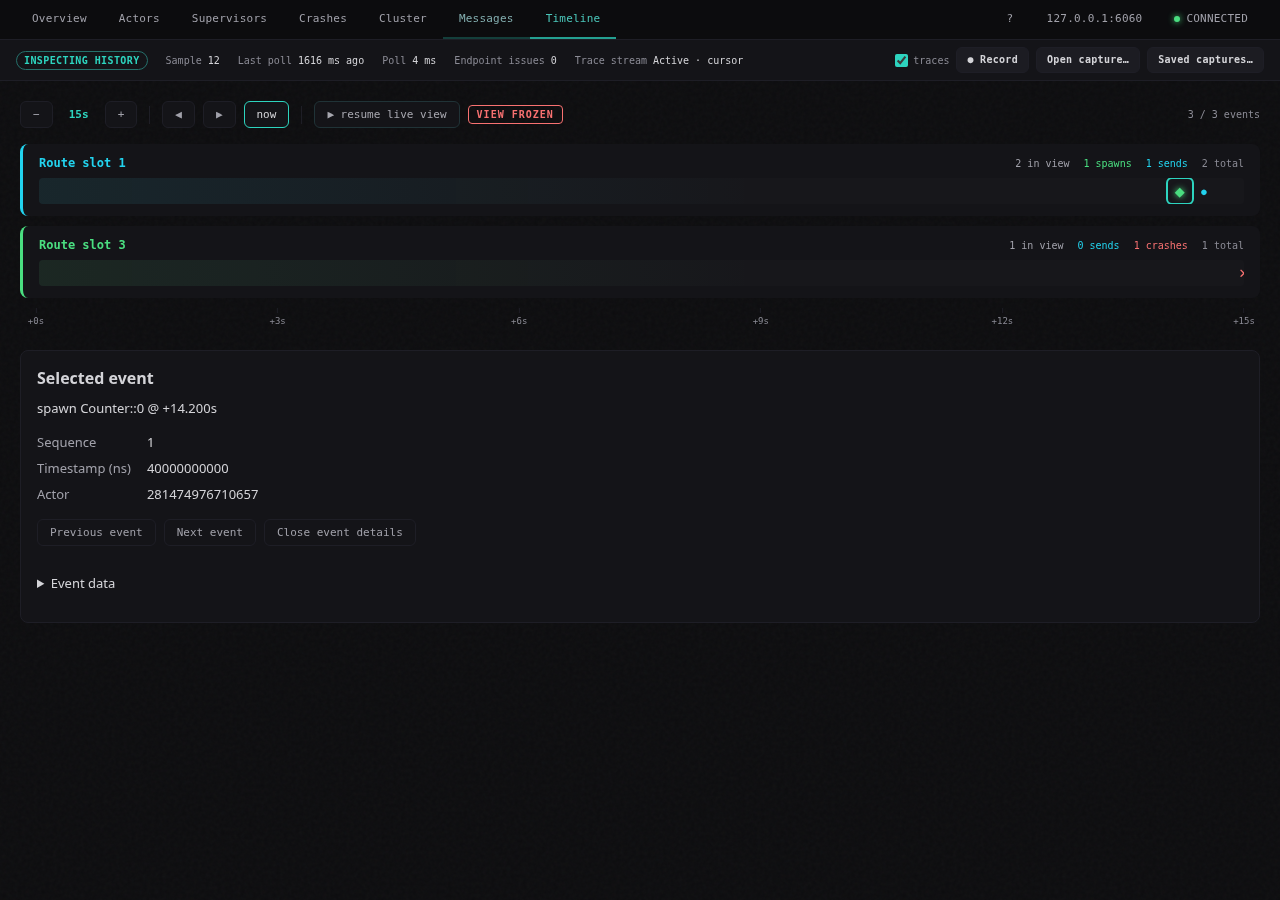Go to Previous event
The width and height of the screenshot is (1280, 900).
pos(96,532)
